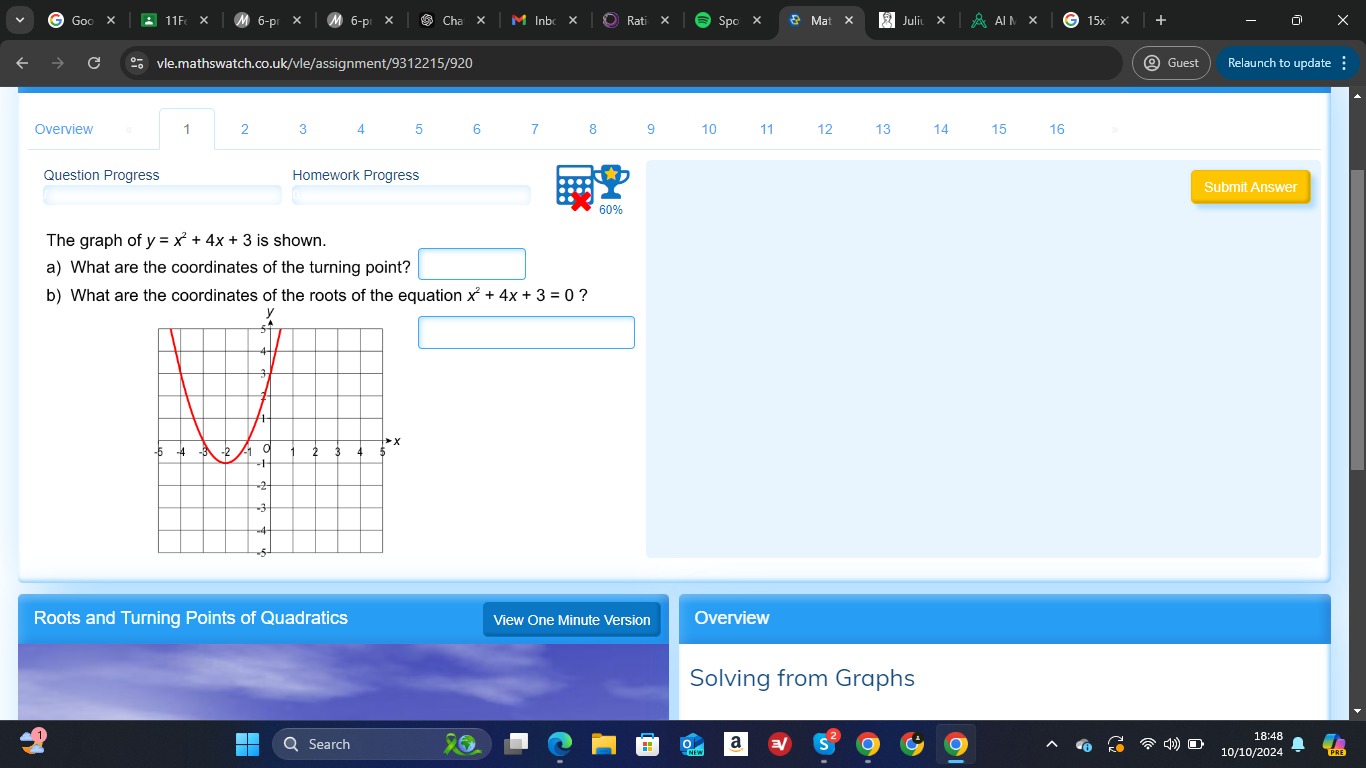Open a new browser tab with plus icon

[x=1160, y=20]
